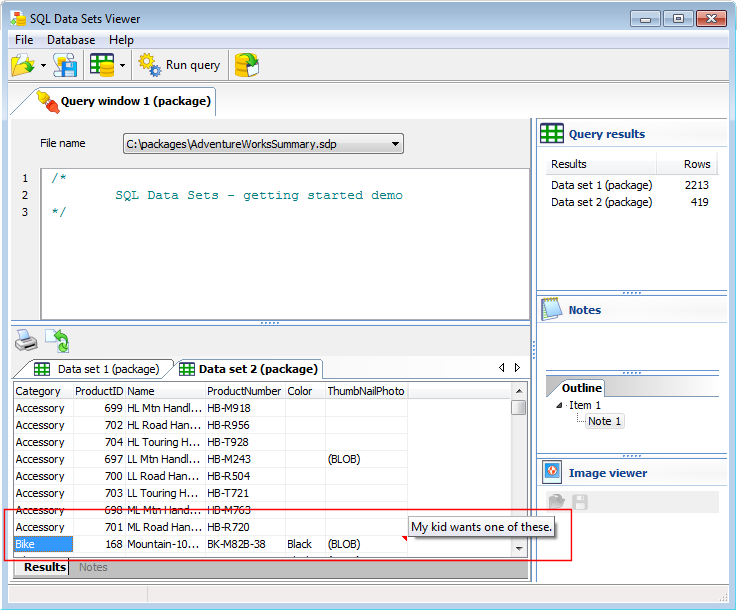Screen dimensions: 737x610
Task: Click the Image viewer panel icon
Action: tap(551, 473)
